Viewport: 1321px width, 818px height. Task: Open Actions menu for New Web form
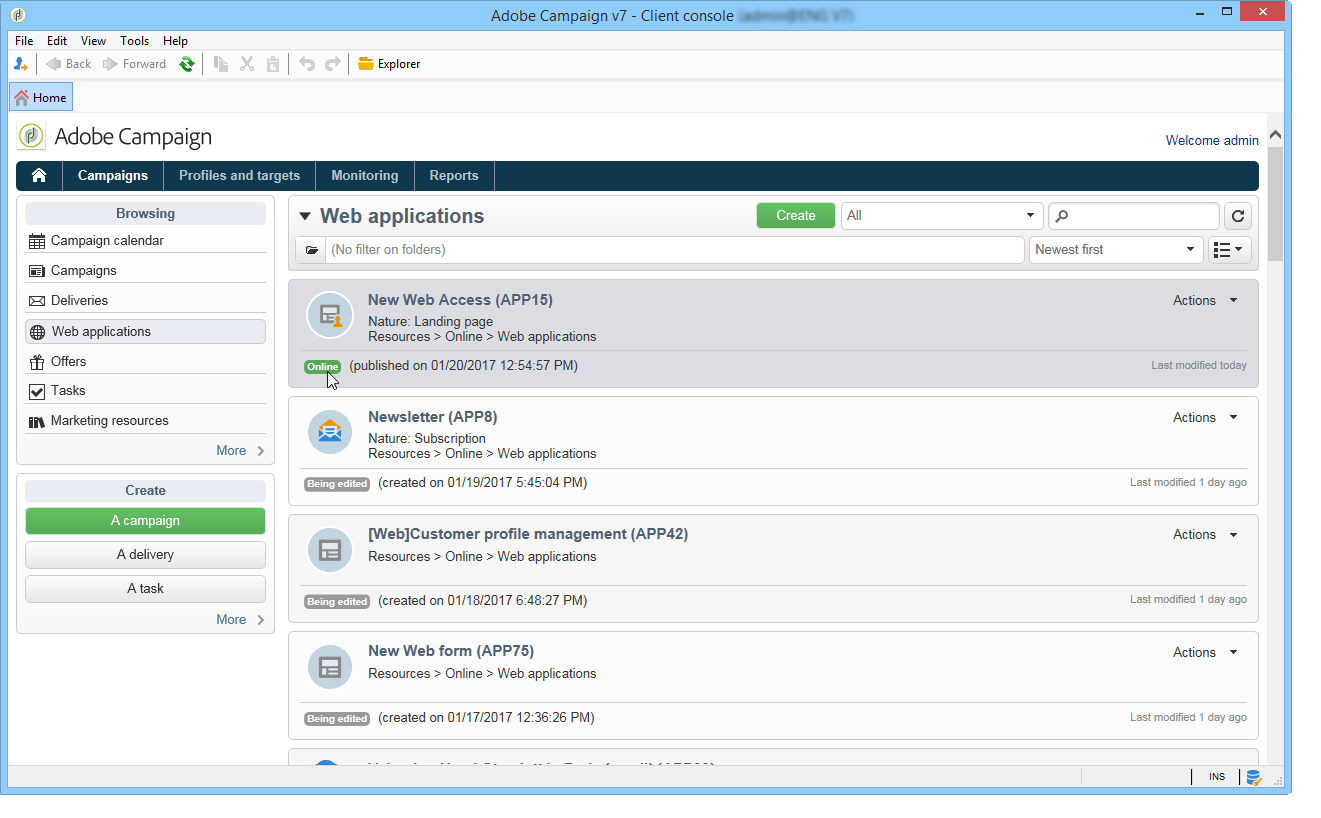(1205, 653)
